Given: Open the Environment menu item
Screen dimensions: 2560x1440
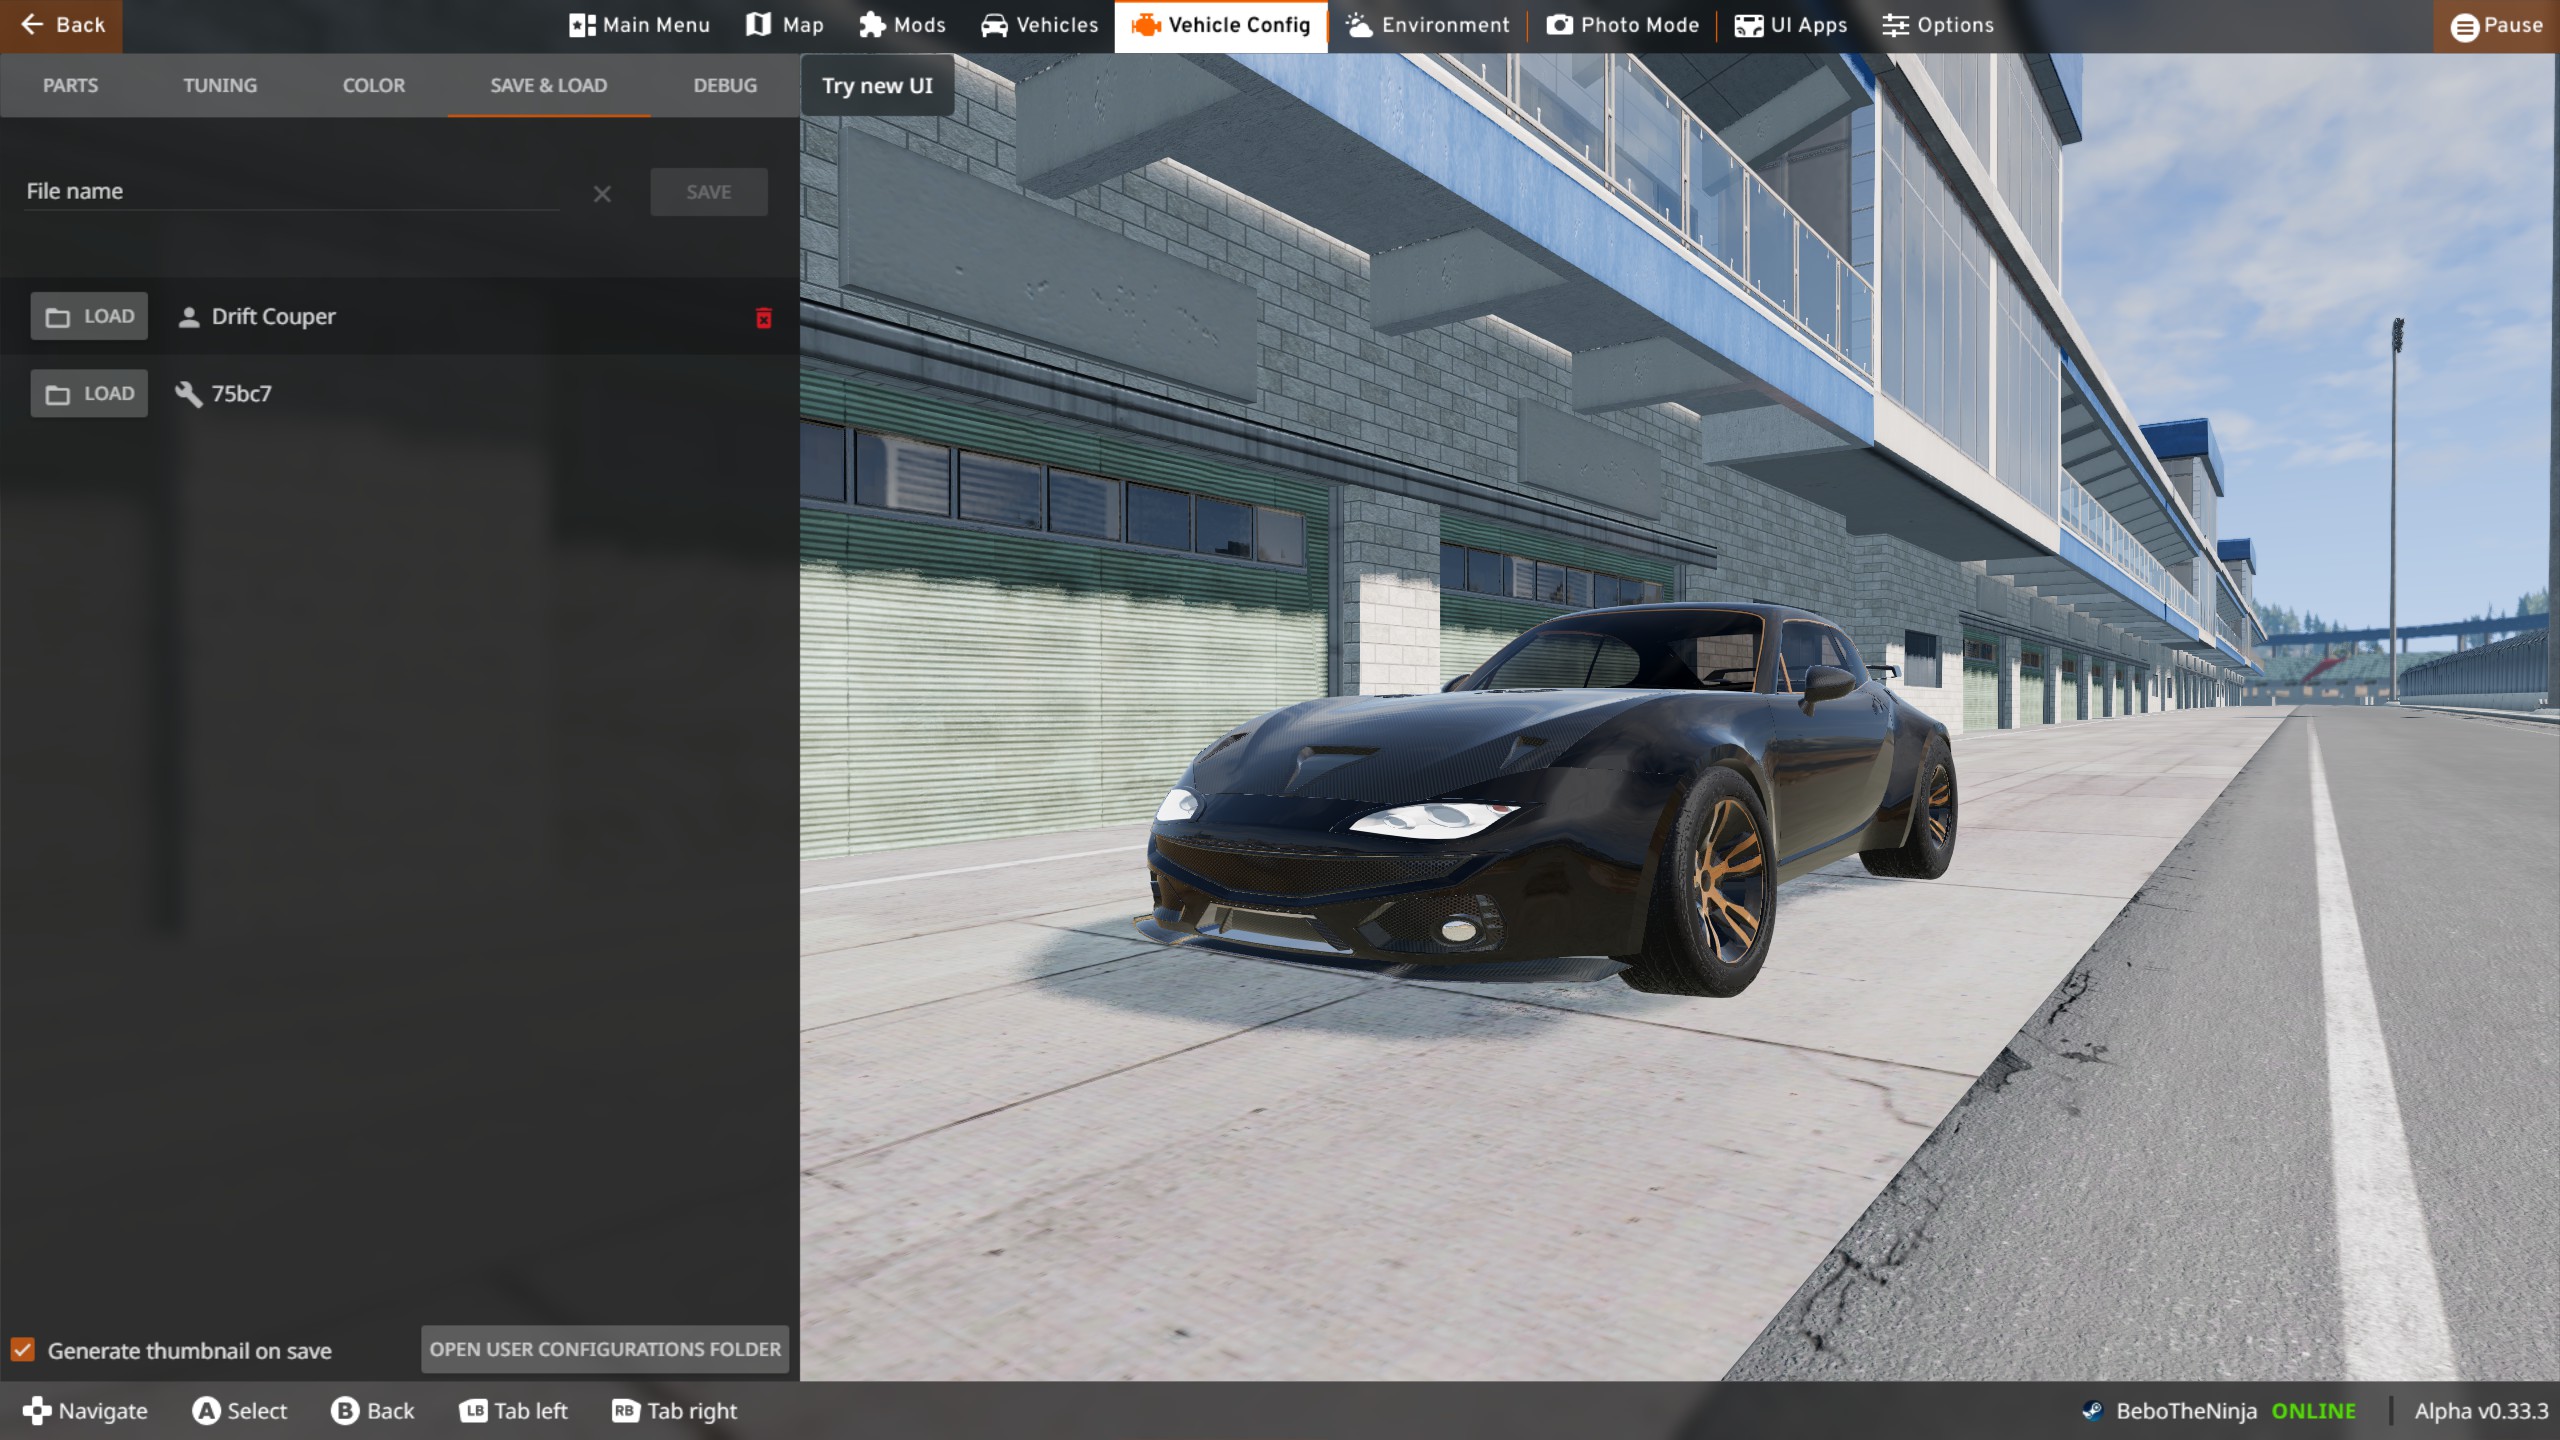Looking at the screenshot, I should click(x=1427, y=25).
